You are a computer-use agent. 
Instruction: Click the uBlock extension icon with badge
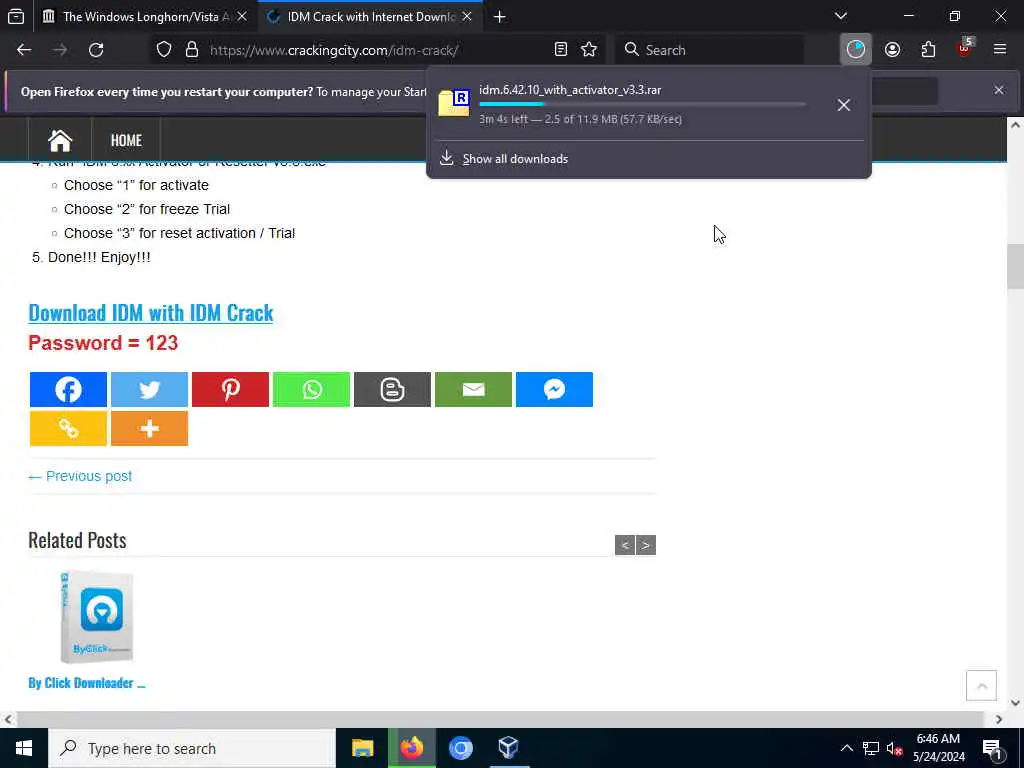(965, 48)
